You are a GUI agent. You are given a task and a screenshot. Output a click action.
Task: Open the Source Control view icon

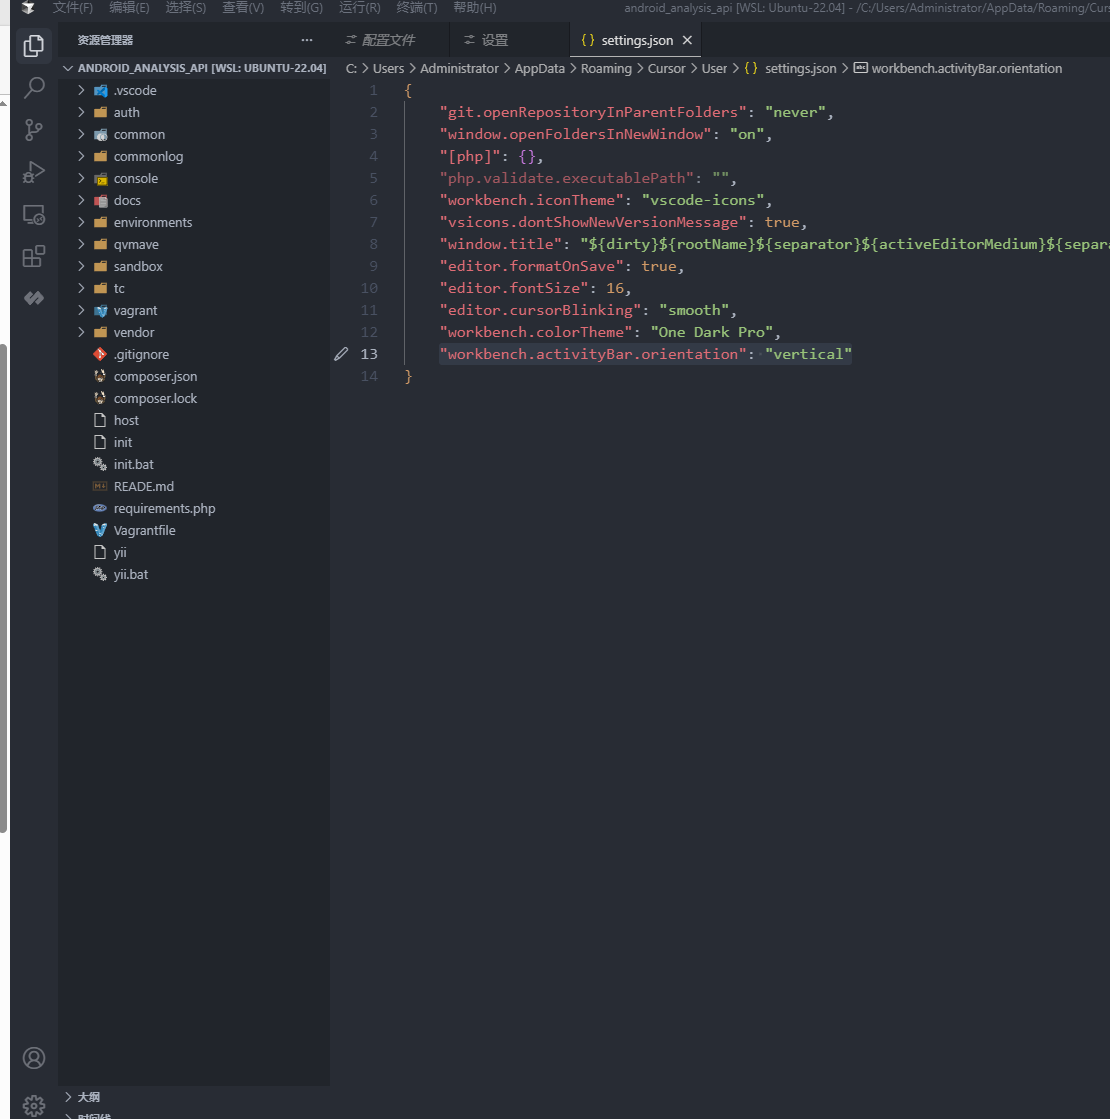(34, 130)
